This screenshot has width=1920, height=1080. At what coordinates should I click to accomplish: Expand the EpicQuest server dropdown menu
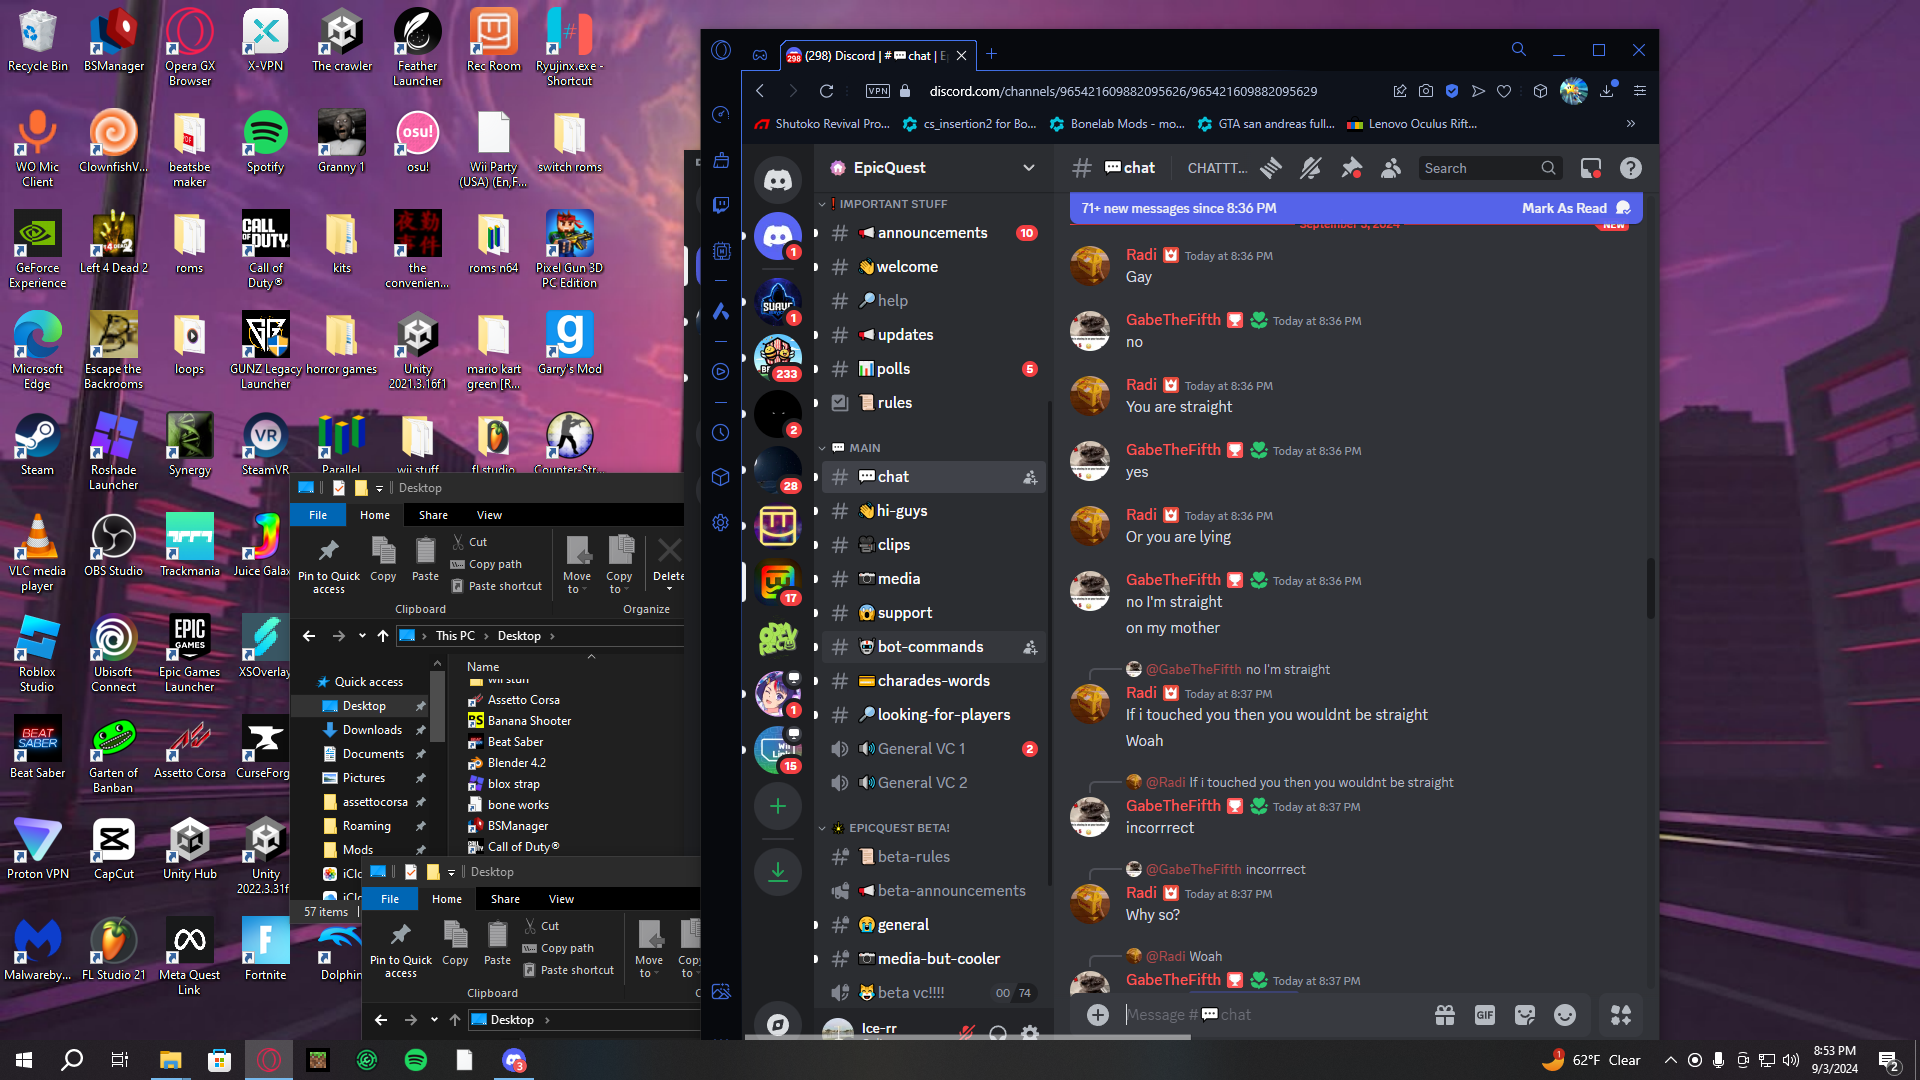1028,168
